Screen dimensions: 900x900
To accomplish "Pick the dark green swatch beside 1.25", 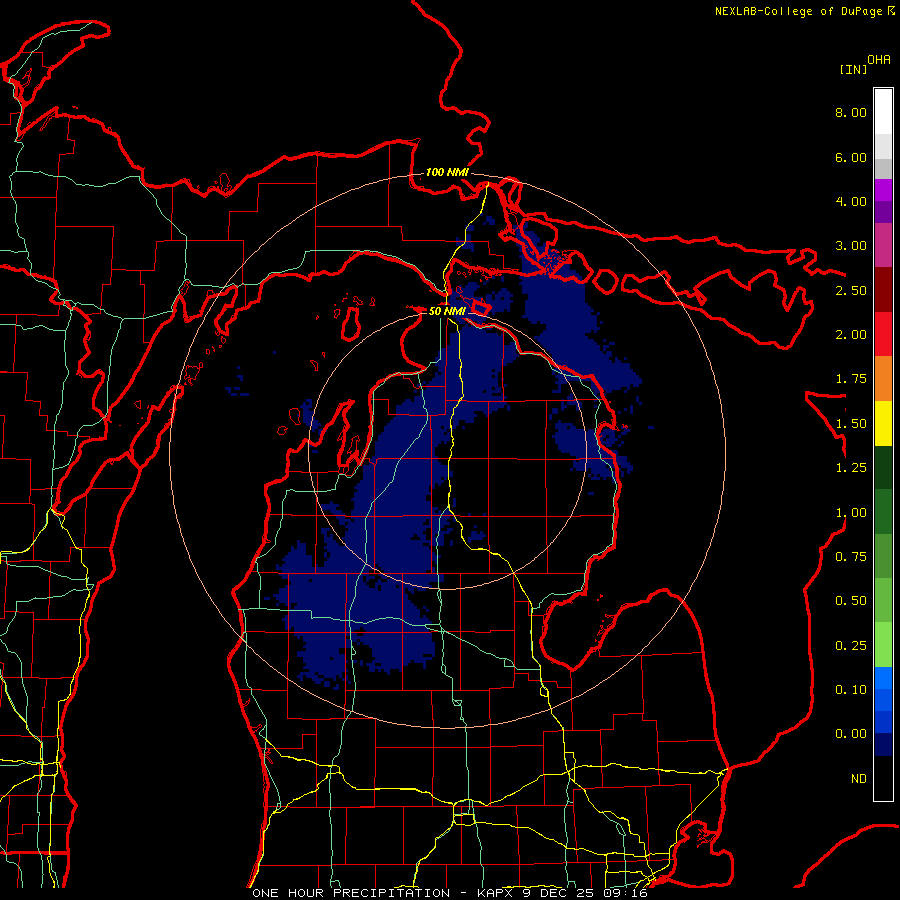I will (883, 468).
